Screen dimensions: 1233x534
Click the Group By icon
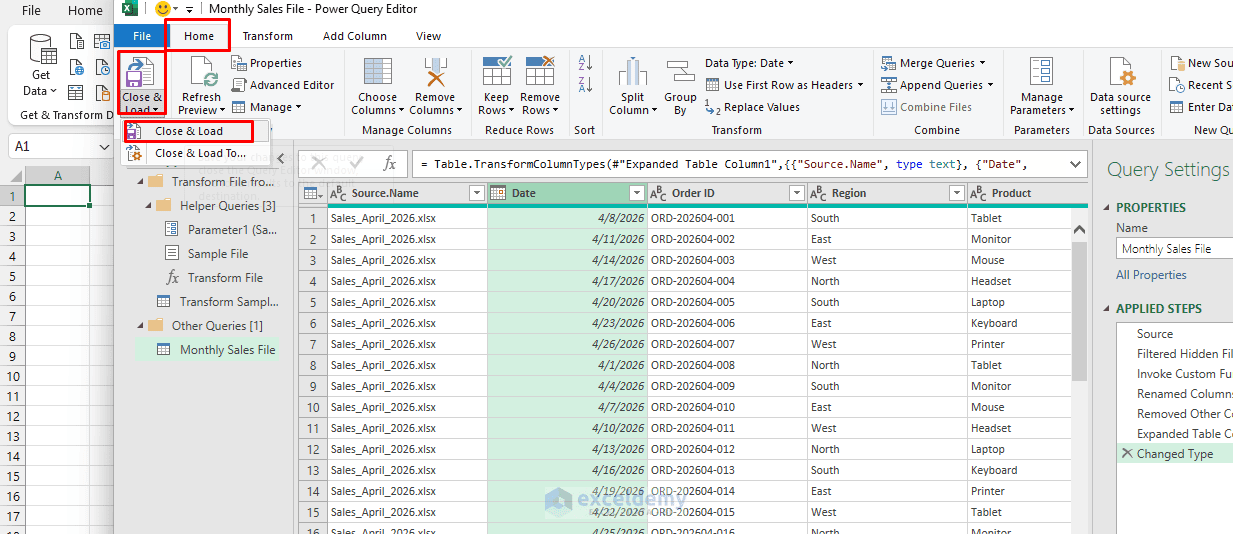tap(680, 73)
